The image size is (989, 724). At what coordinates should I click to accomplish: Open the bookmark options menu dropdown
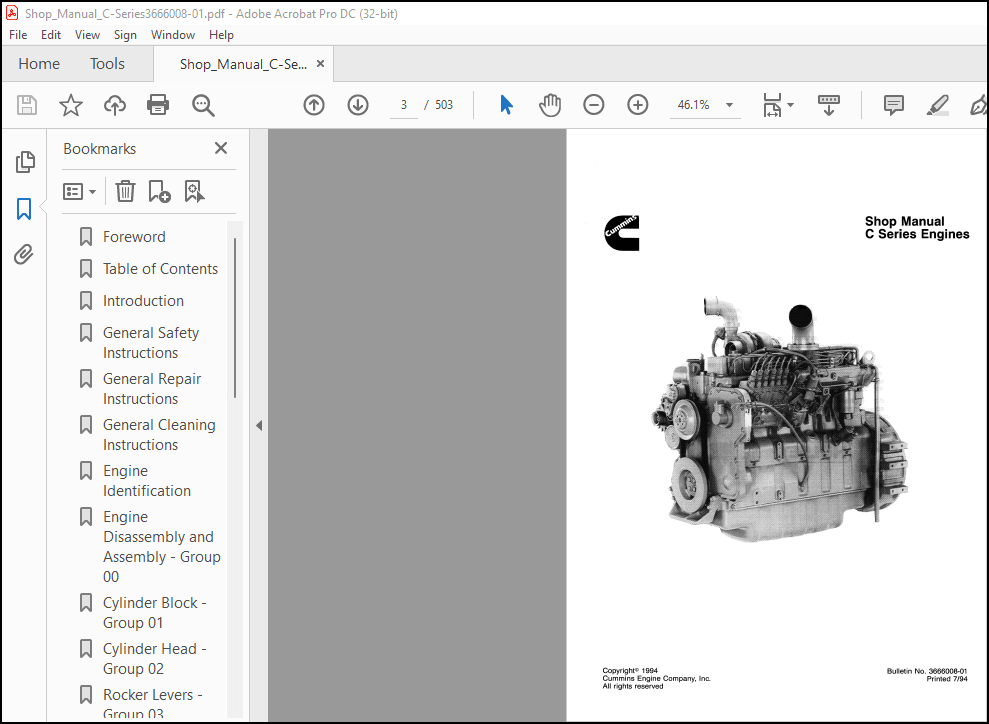(x=79, y=191)
